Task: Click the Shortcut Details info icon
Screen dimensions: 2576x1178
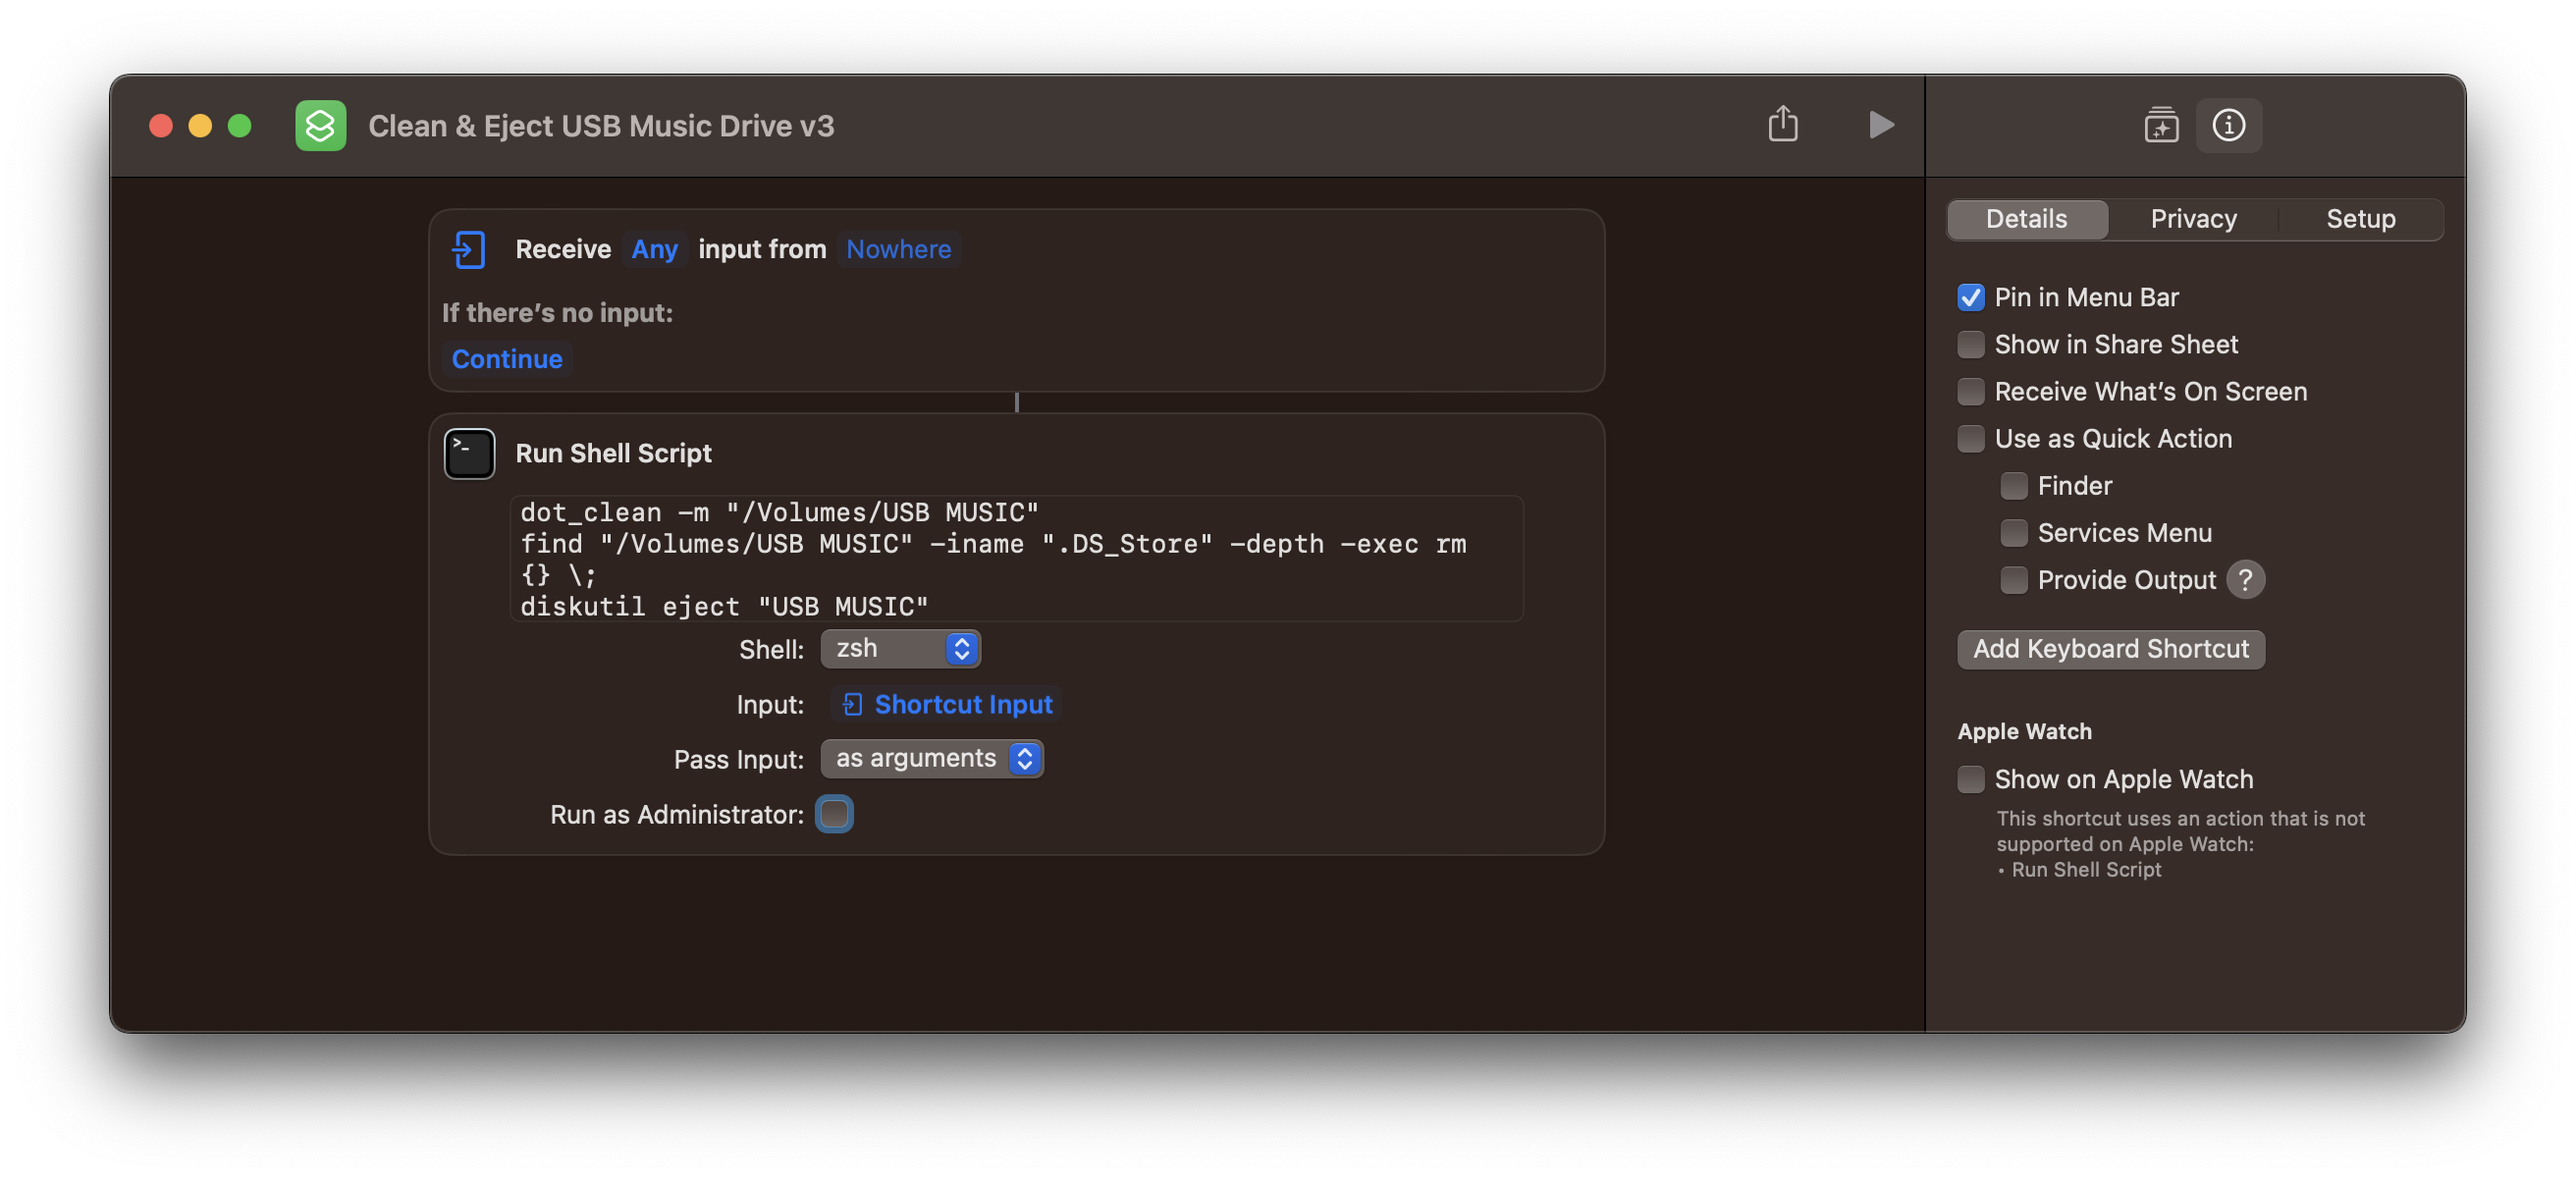Action: click(x=2228, y=125)
